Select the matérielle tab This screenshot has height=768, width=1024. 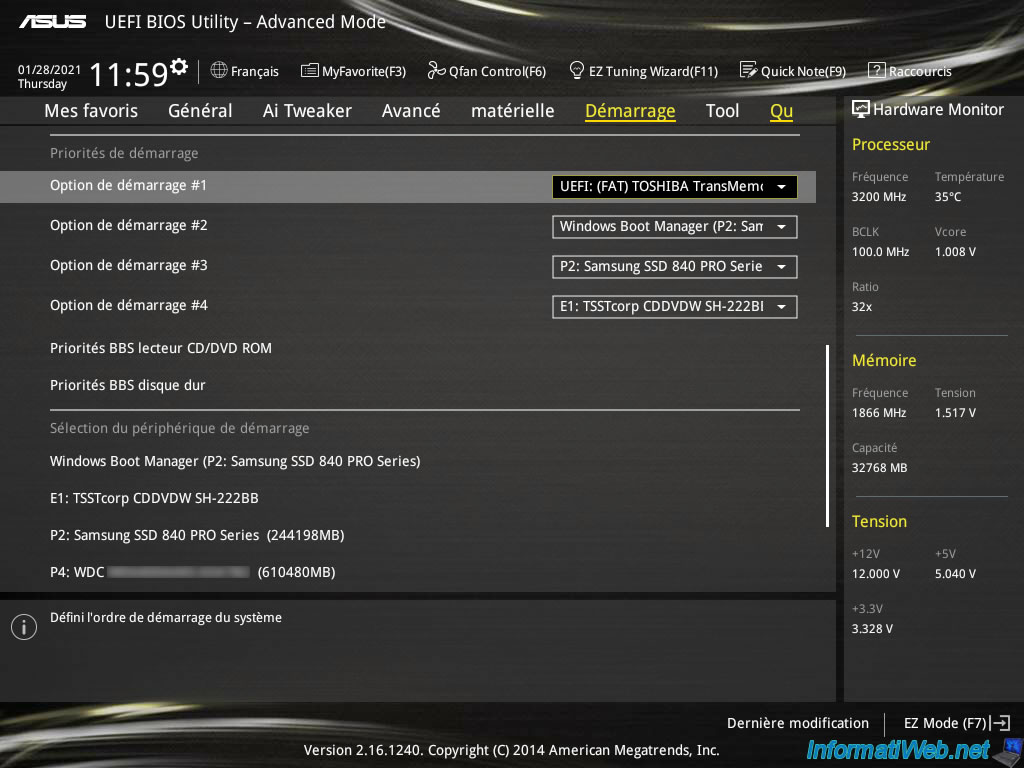coord(513,111)
